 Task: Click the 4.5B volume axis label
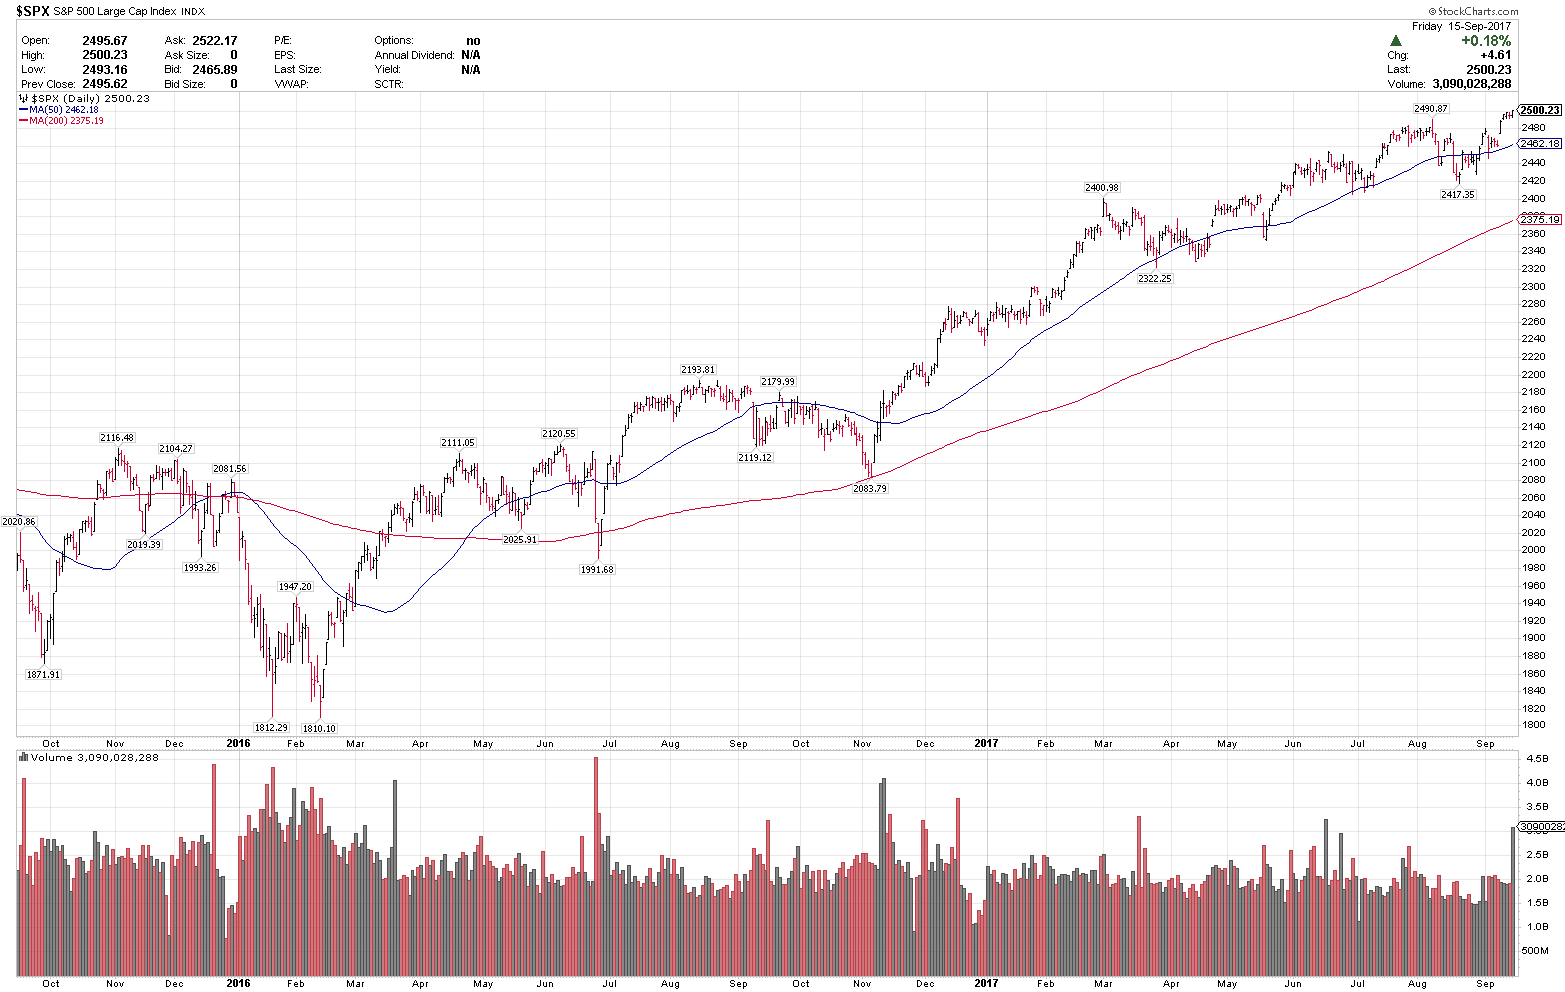click(1536, 758)
